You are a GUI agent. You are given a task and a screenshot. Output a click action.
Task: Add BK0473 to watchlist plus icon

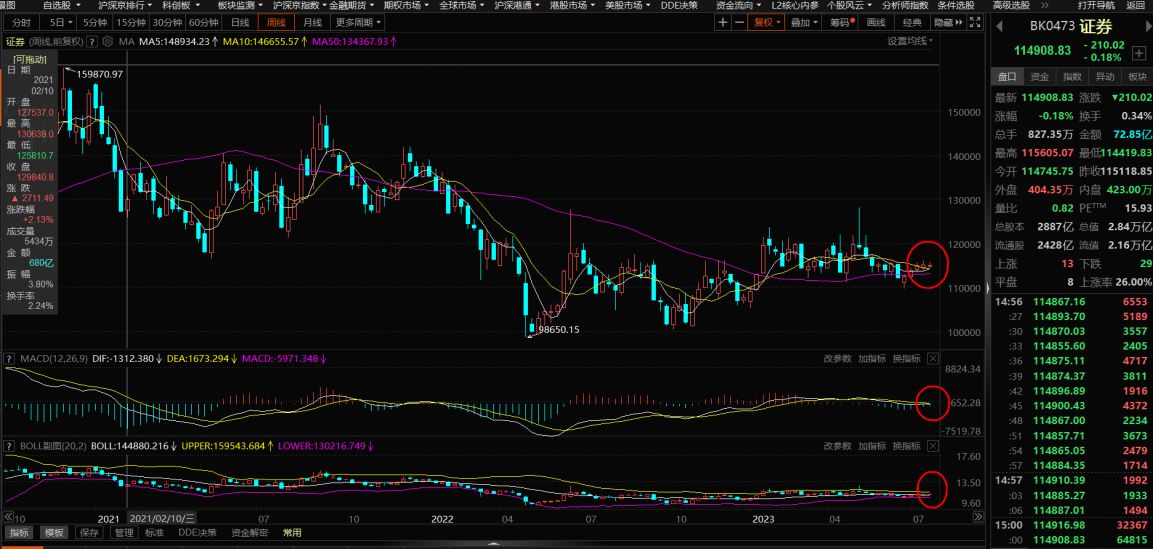tap(1138, 54)
